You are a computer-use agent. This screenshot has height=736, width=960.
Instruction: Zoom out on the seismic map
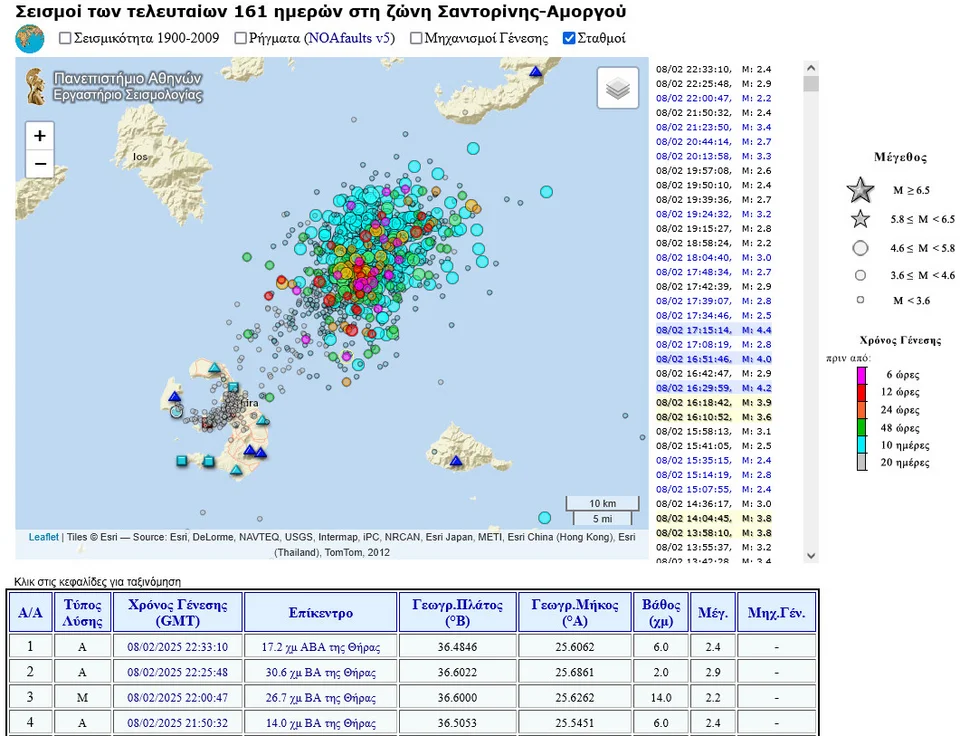(39, 164)
